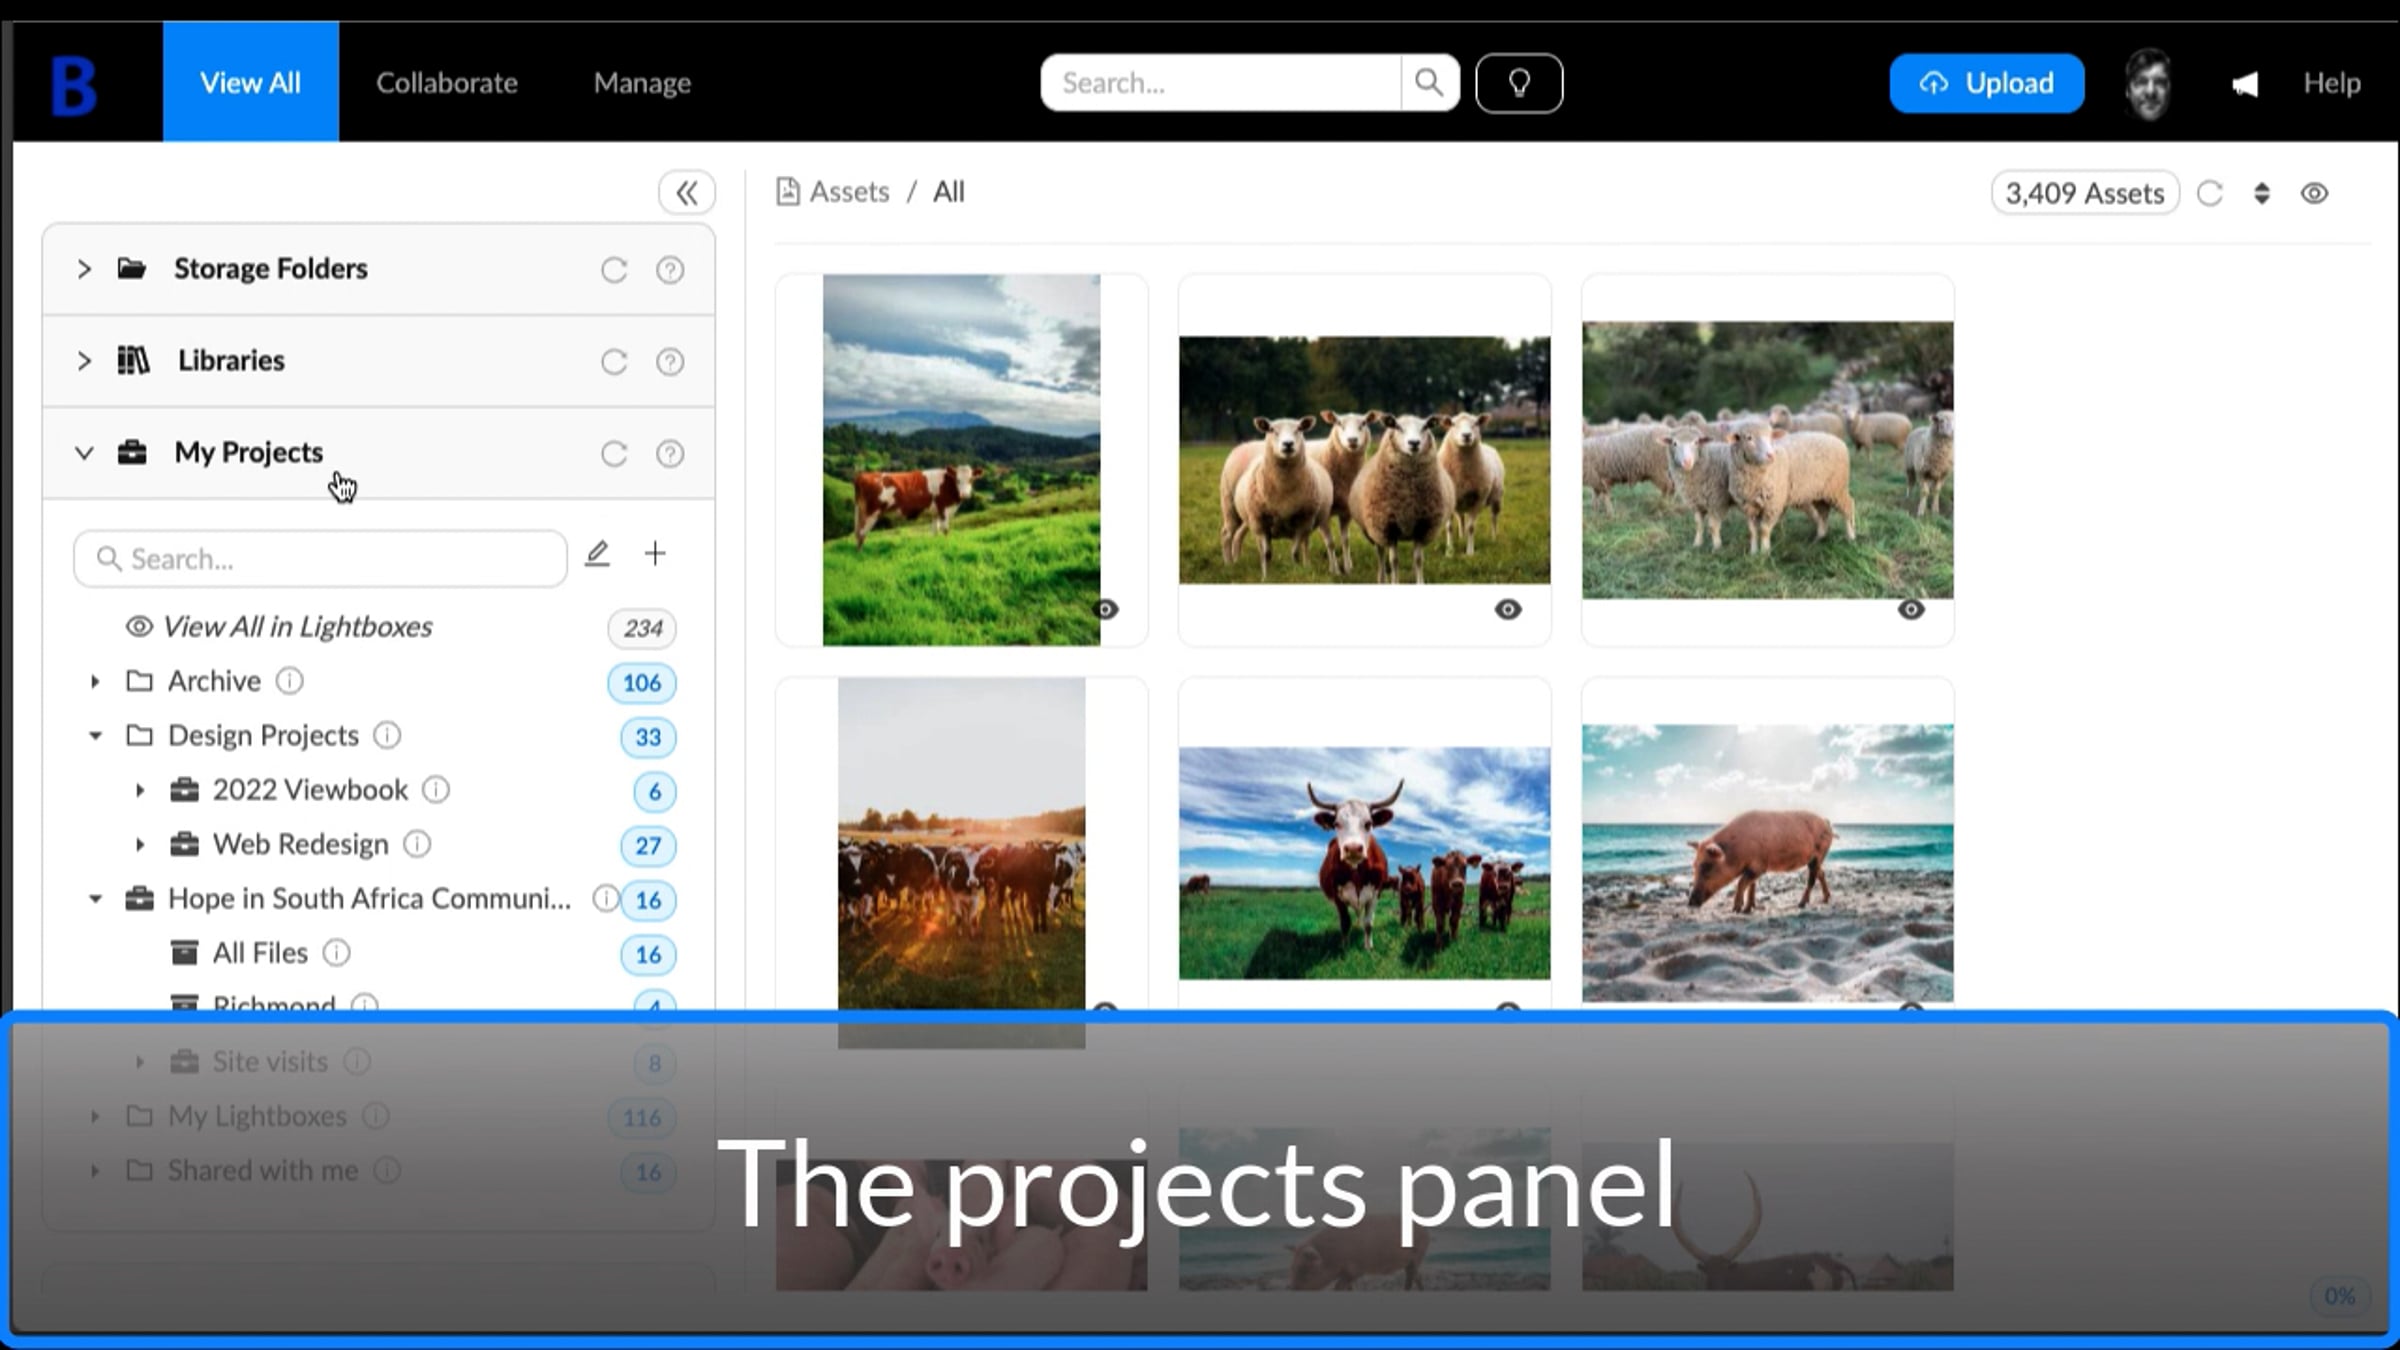The height and width of the screenshot is (1350, 2400).
Task: Collapse Hope in South Africa project arrow
Action: 95,899
